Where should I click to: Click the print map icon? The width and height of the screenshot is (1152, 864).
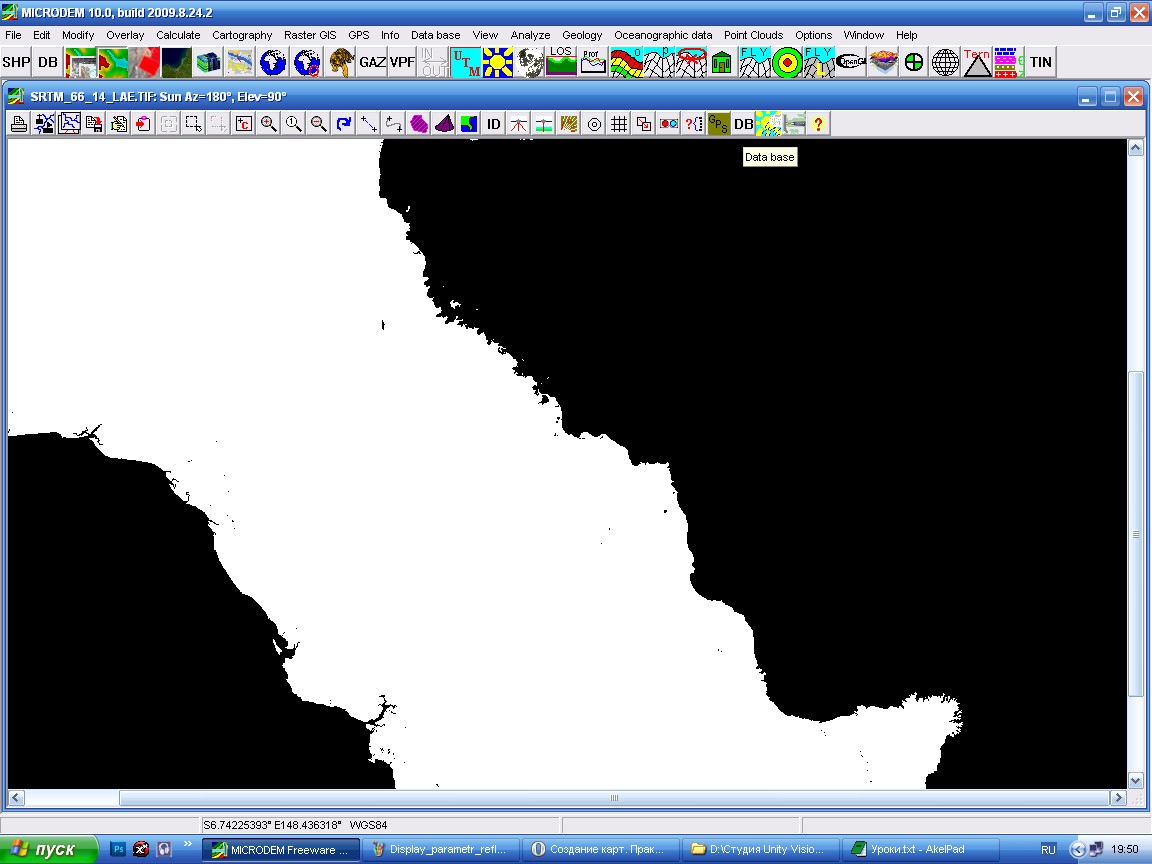click(x=19, y=124)
